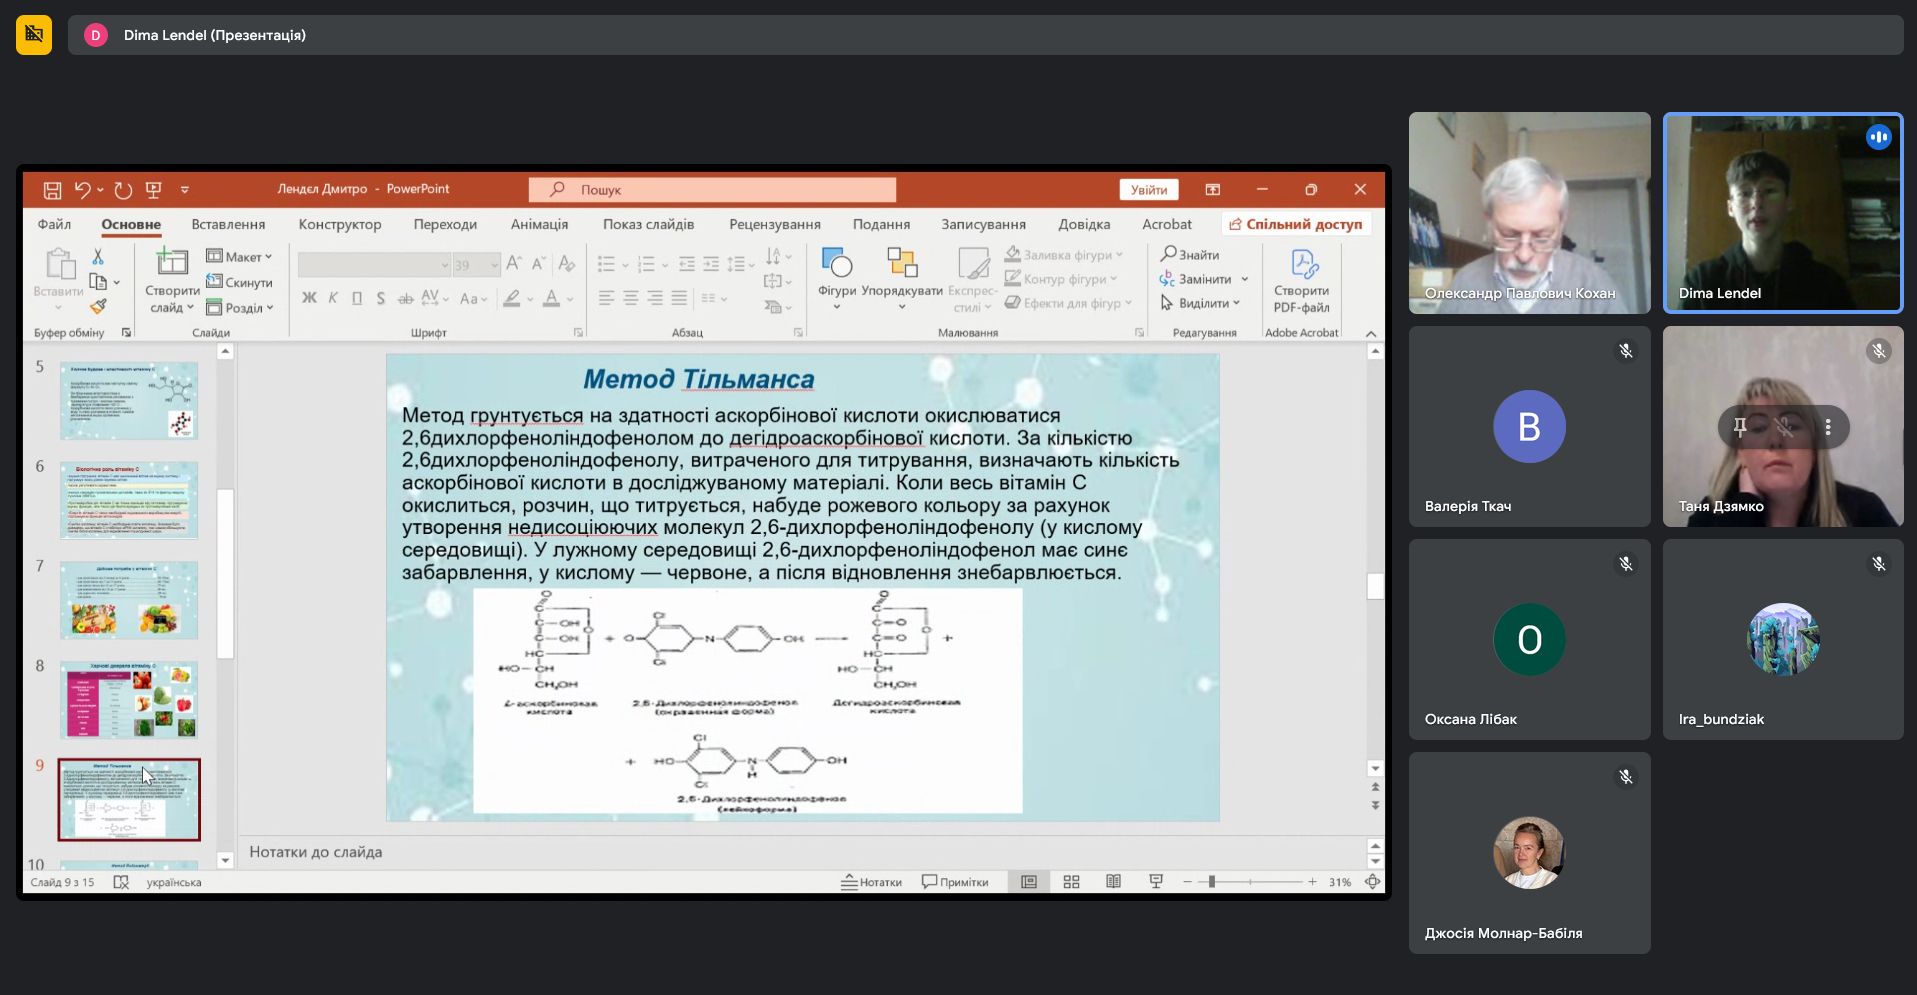Image resolution: width=1917 pixels, height=995 pixels.
Task: Click the Cut scissors icon
Action: click(98, 257)
